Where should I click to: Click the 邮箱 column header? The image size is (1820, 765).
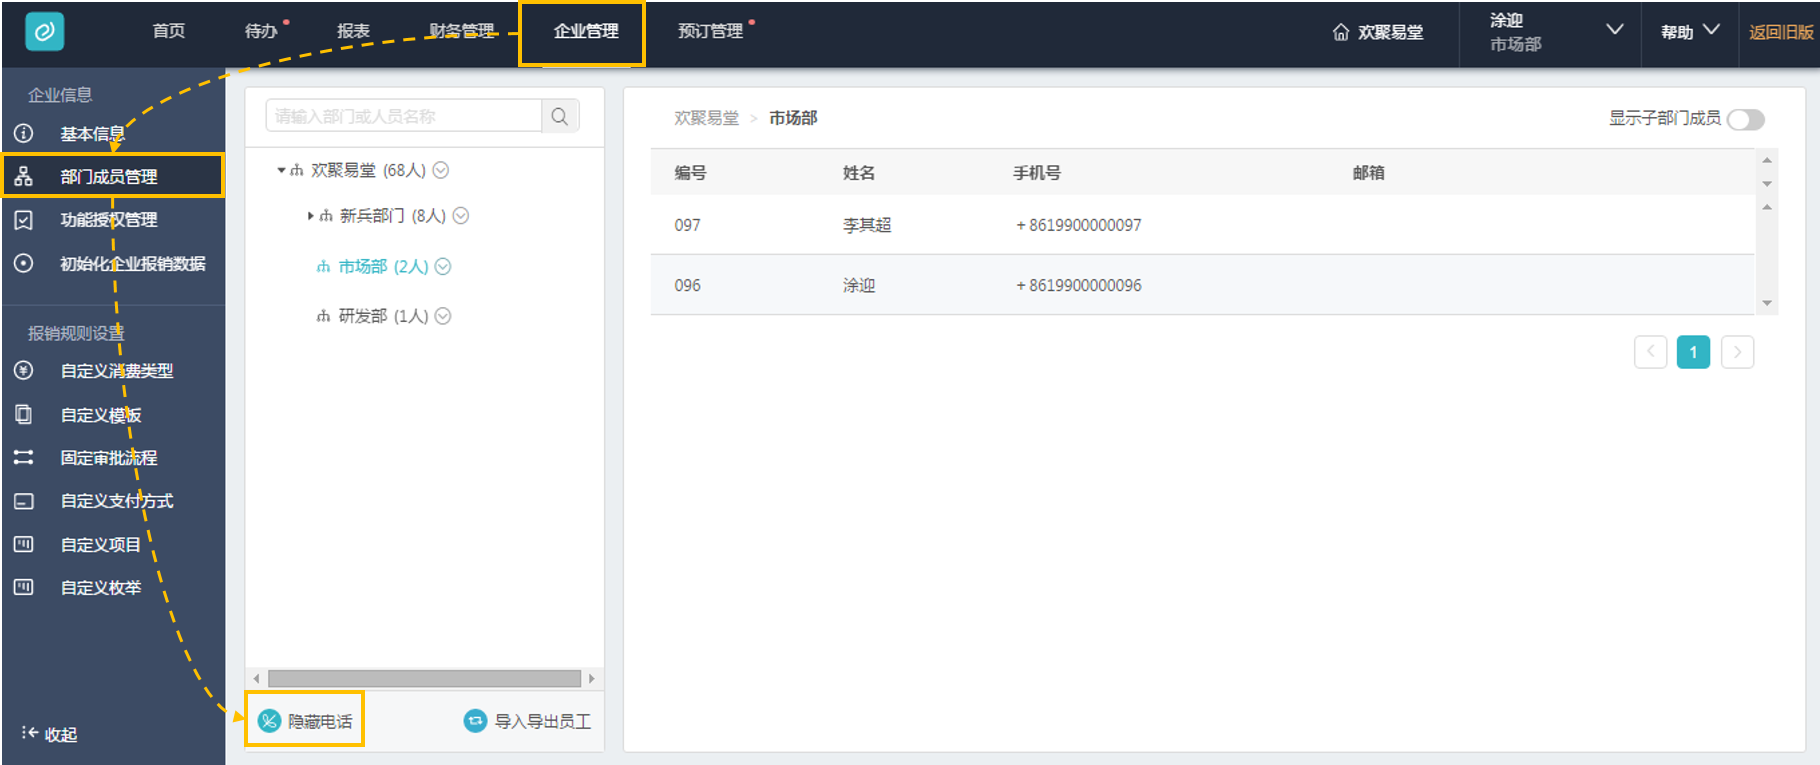(x=1369, y=173)
